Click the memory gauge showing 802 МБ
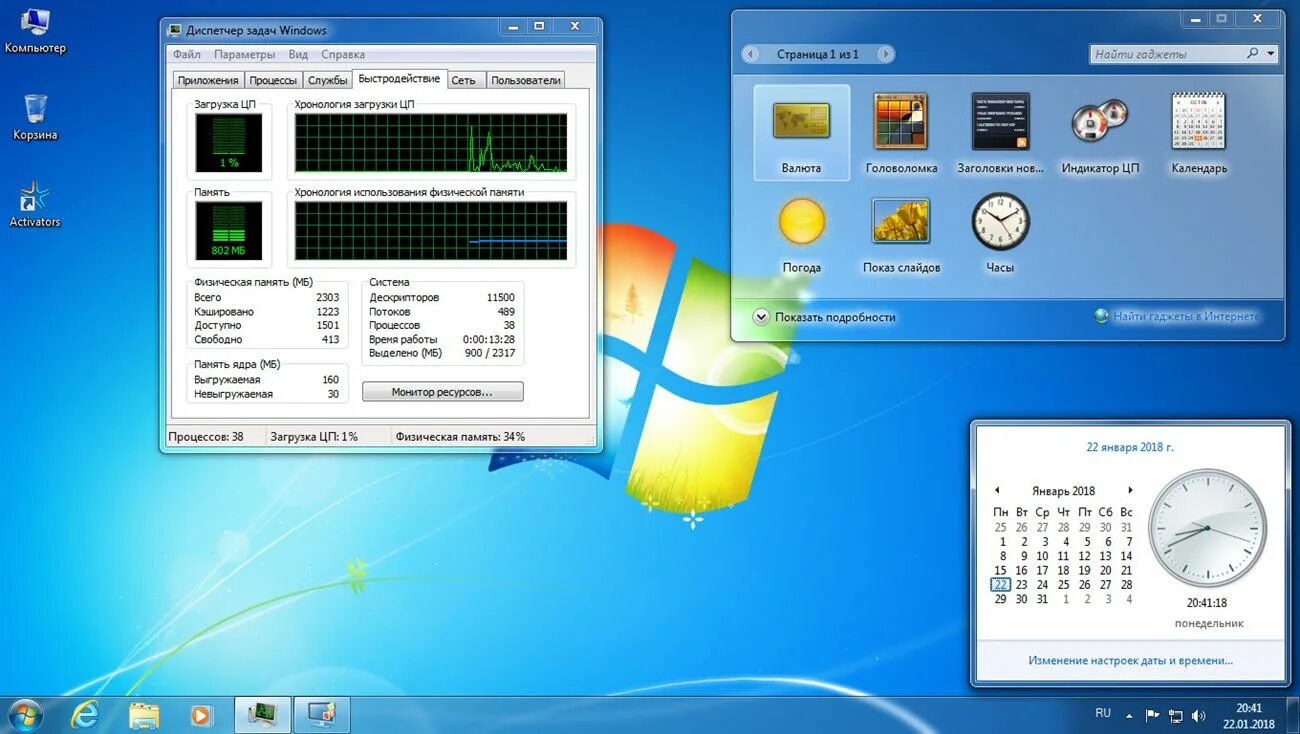Screen dimensions: 1300x734 [229, 231]
